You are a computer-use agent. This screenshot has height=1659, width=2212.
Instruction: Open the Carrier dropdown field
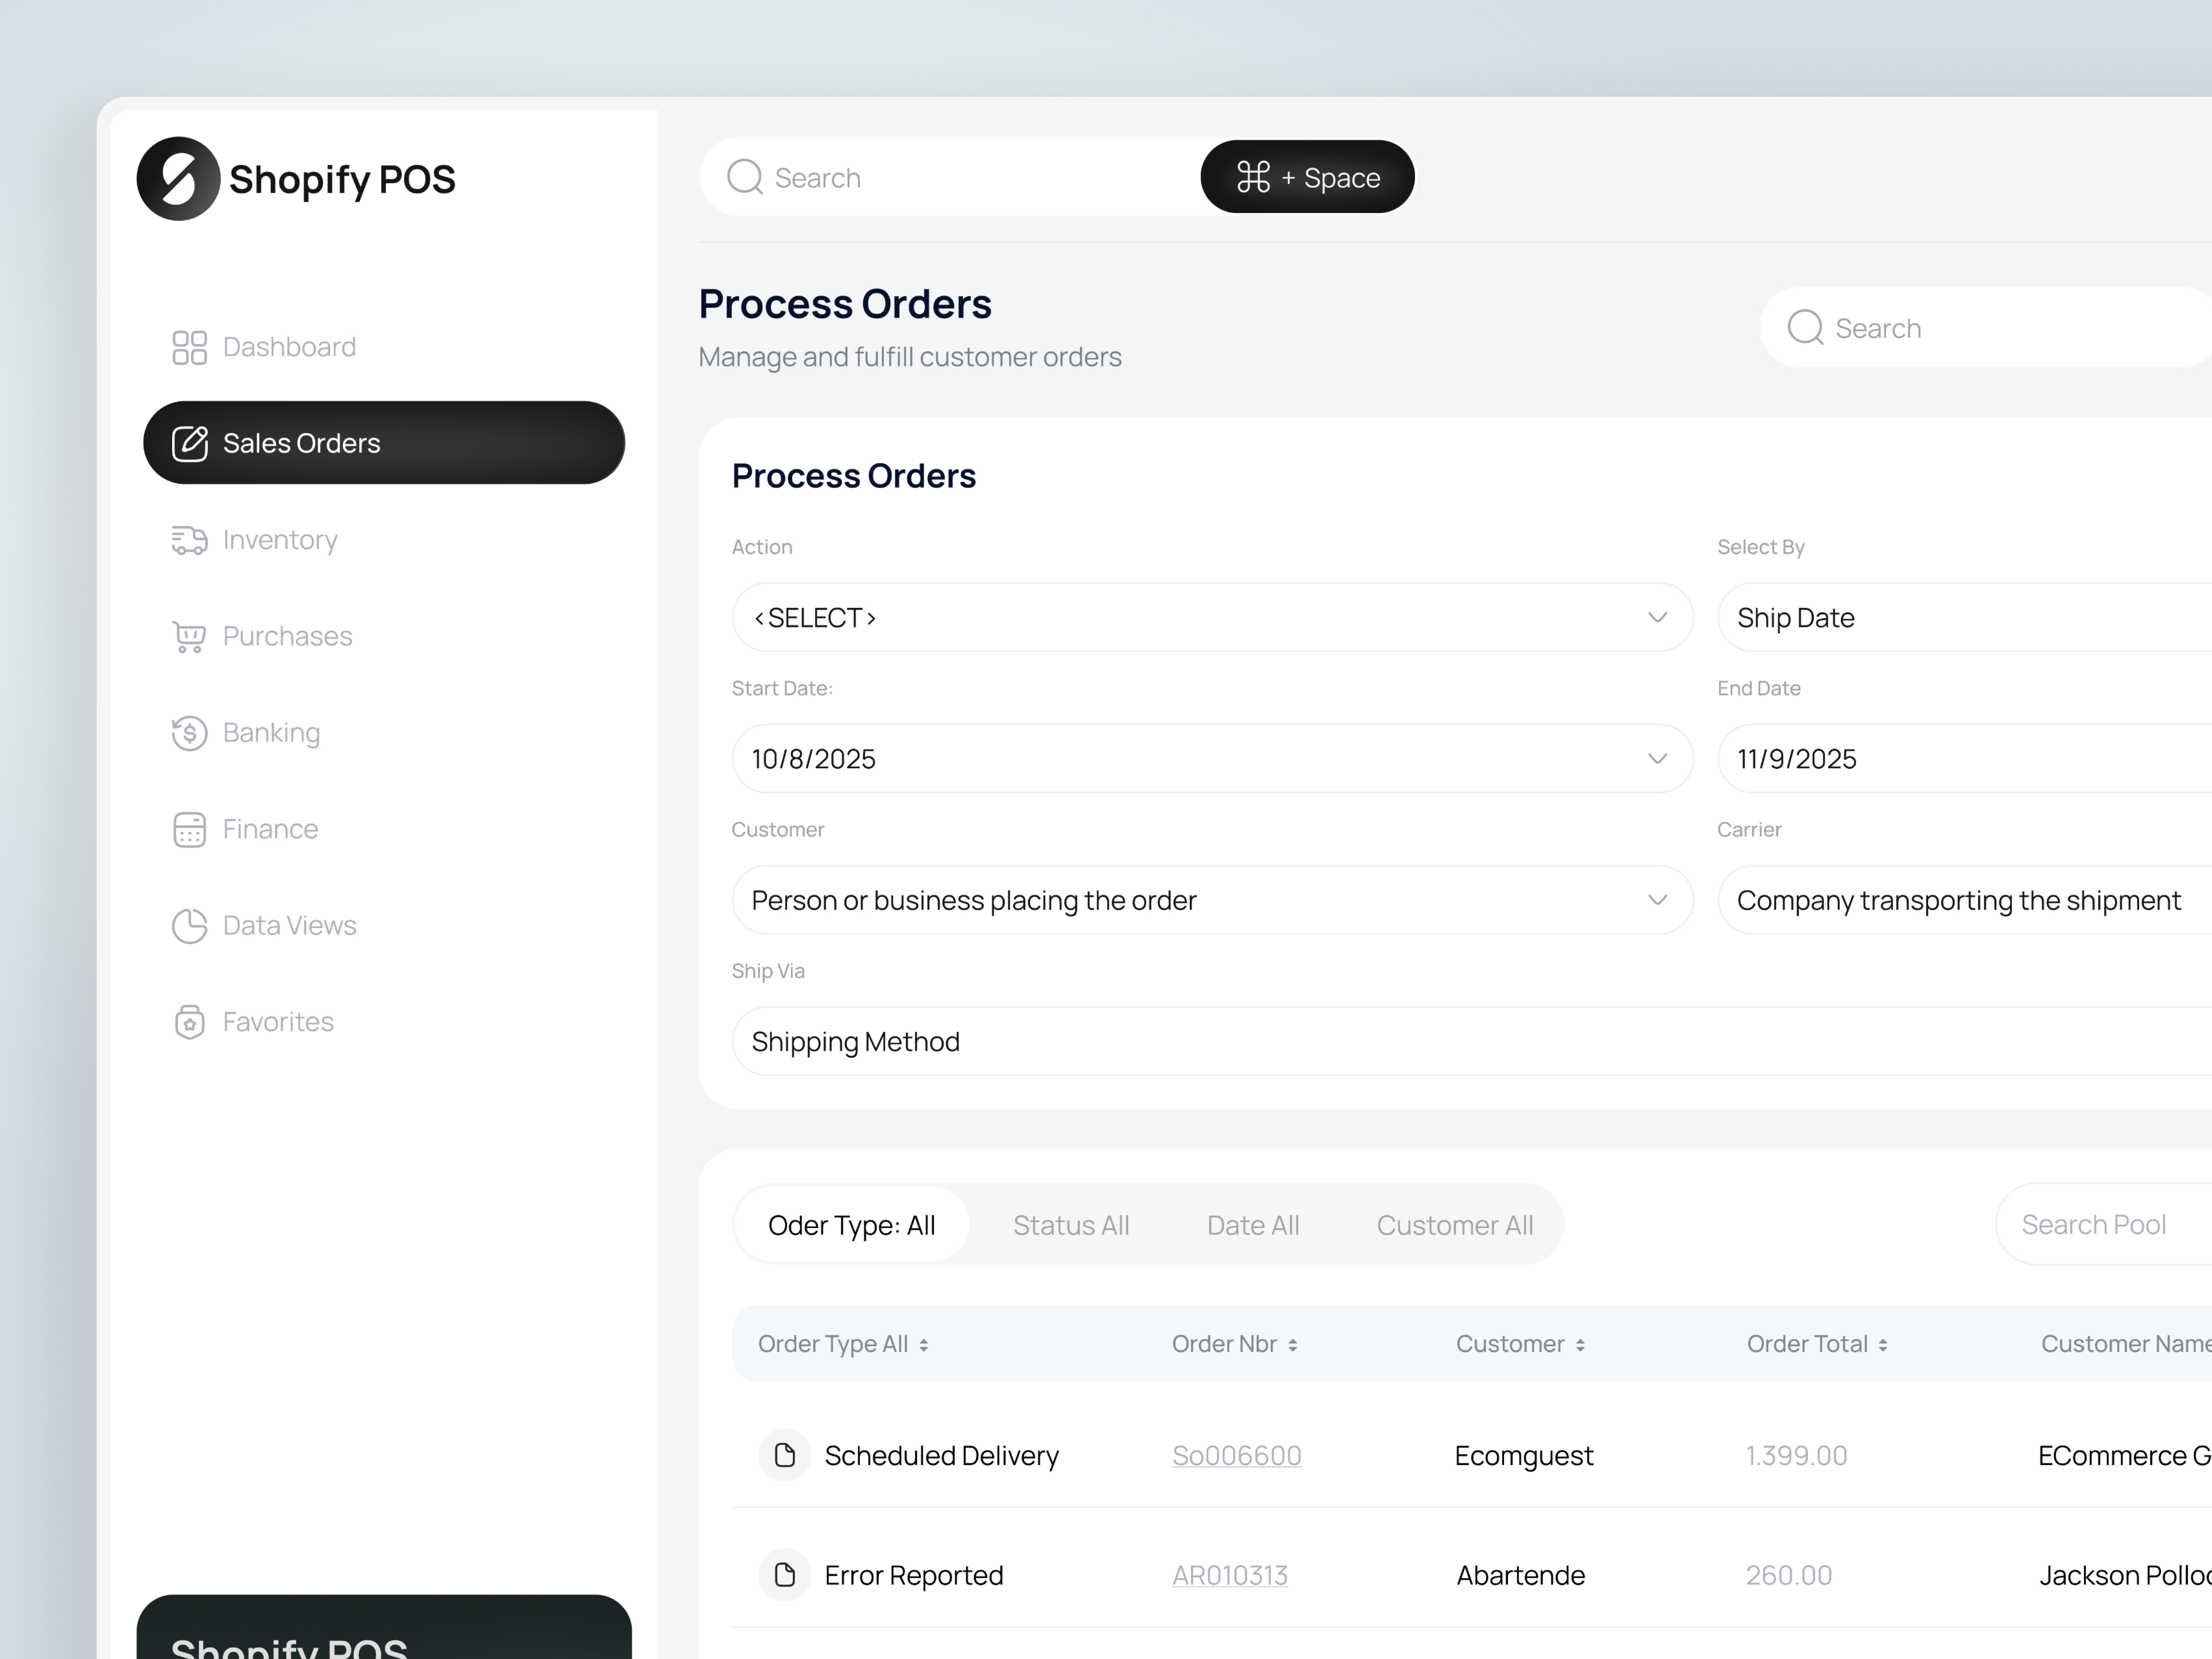point(1965,900)
